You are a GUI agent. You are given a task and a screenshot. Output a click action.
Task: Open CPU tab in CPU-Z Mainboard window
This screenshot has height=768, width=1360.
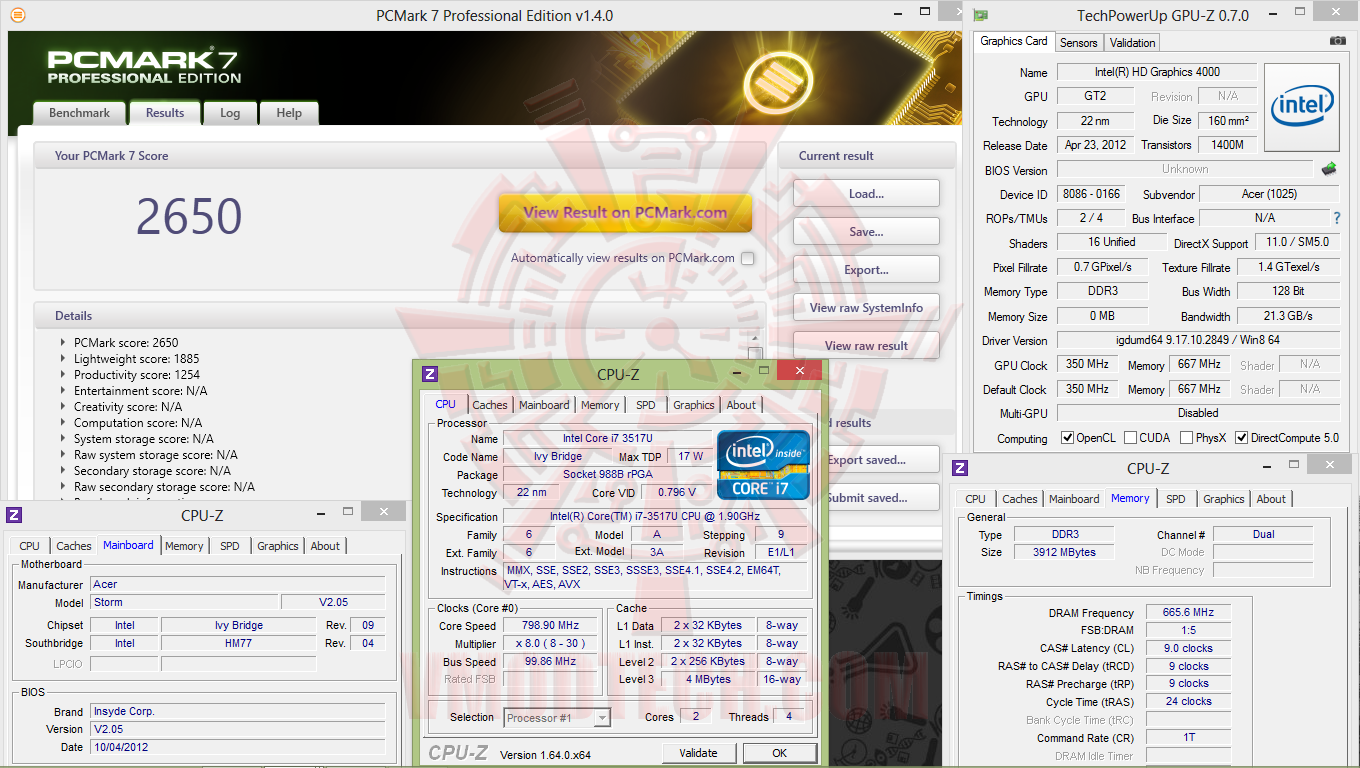coord(30,546)
